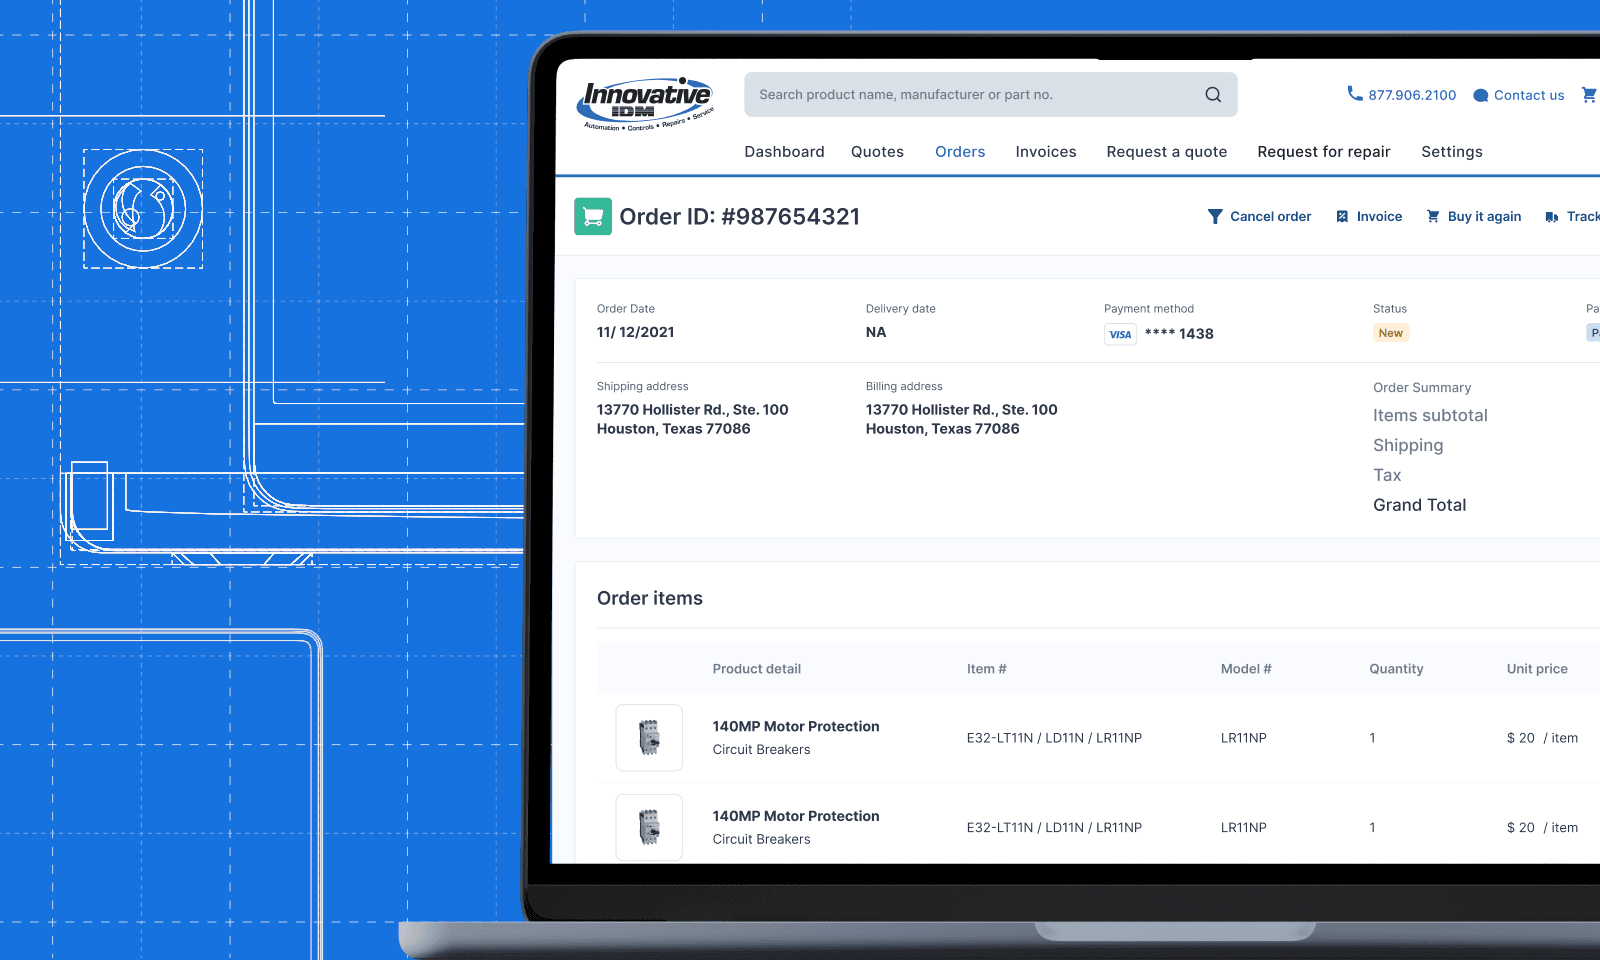Click the Product detail column header
Screen dimensions: 1600x960
757,669
